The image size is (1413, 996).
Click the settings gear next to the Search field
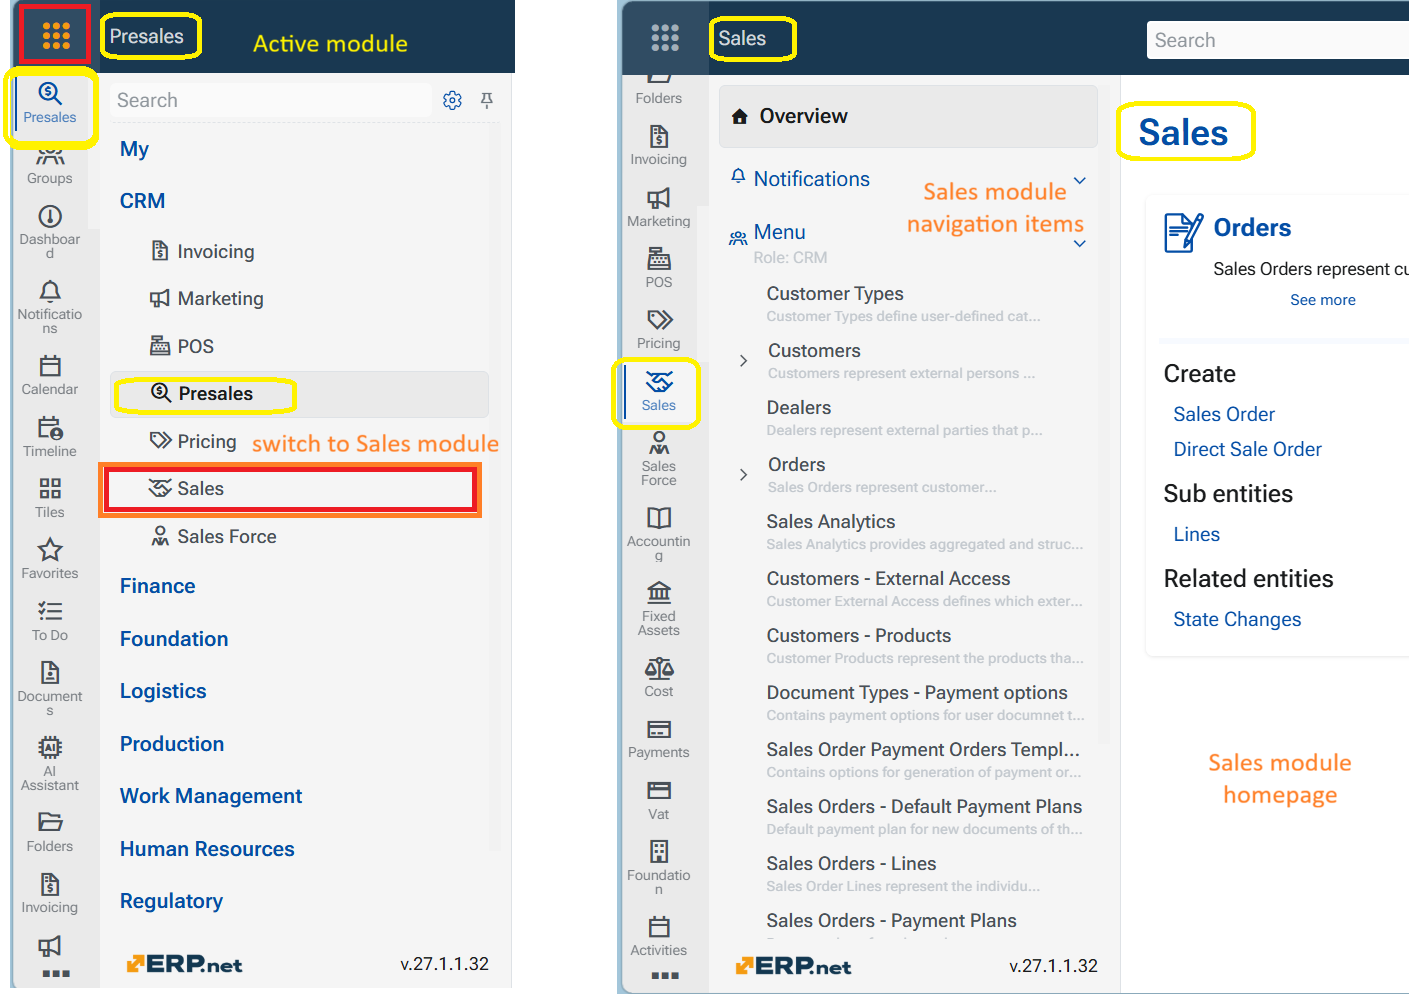pyautogui.click(x=452, y=100)
